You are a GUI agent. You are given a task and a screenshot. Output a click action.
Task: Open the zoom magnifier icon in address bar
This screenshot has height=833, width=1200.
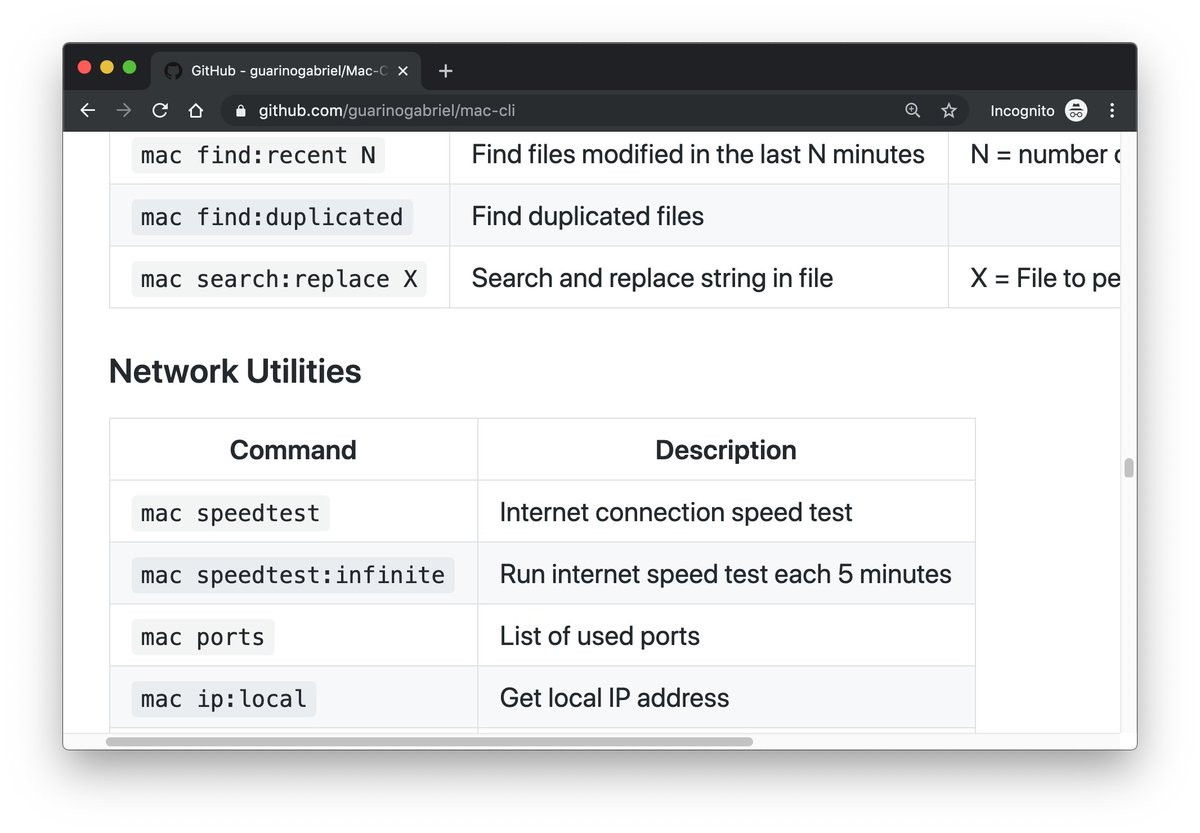coord(912,111)
